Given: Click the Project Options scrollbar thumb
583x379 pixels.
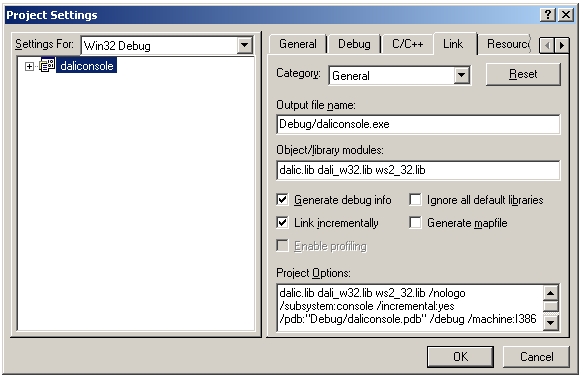Looking at the screenshot, I should (550, 306).
